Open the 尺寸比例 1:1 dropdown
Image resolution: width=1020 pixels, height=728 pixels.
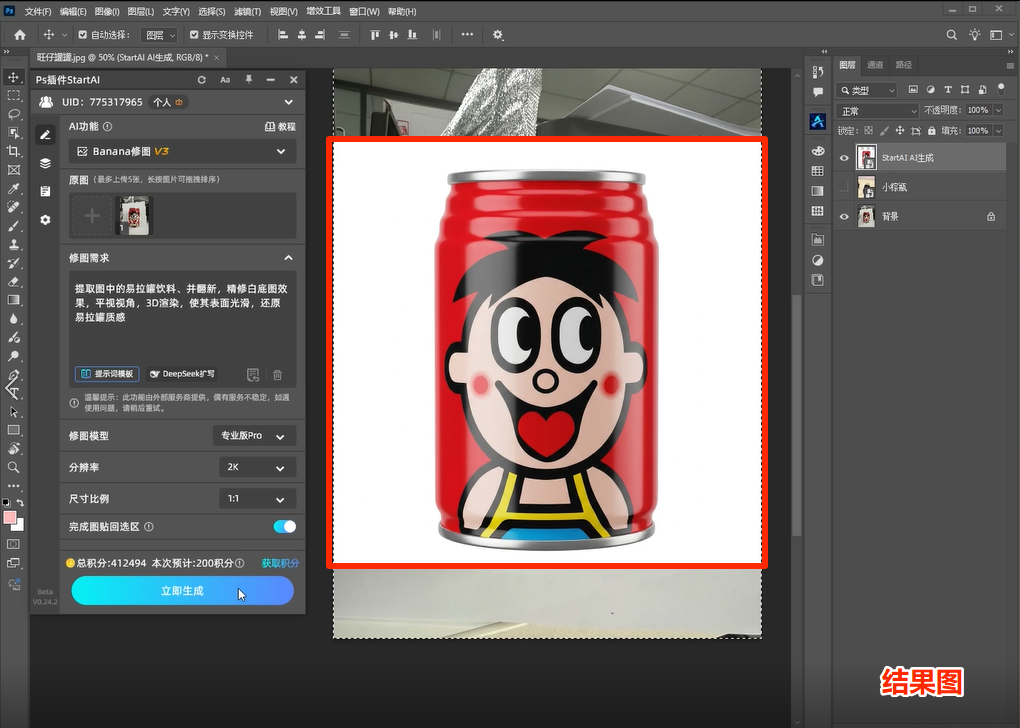point(258,499)
